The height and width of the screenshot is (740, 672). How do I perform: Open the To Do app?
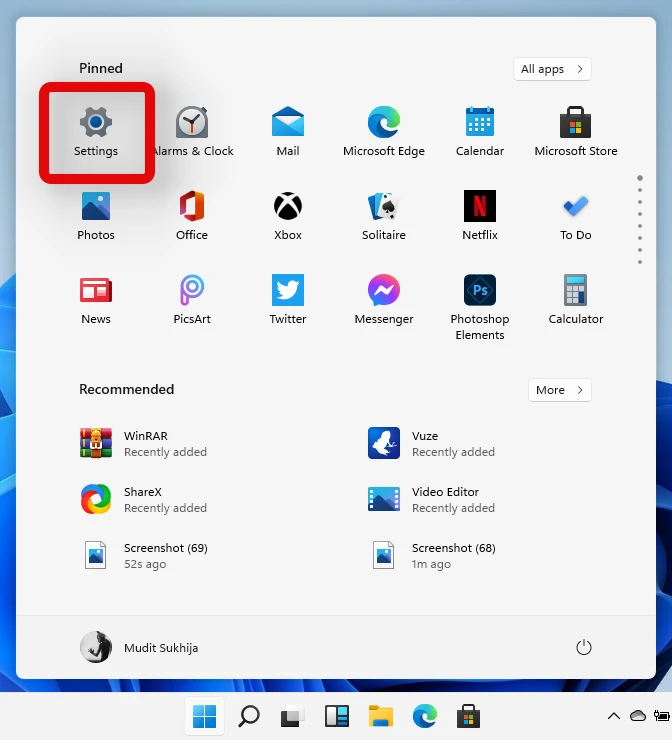coord(576,216)
